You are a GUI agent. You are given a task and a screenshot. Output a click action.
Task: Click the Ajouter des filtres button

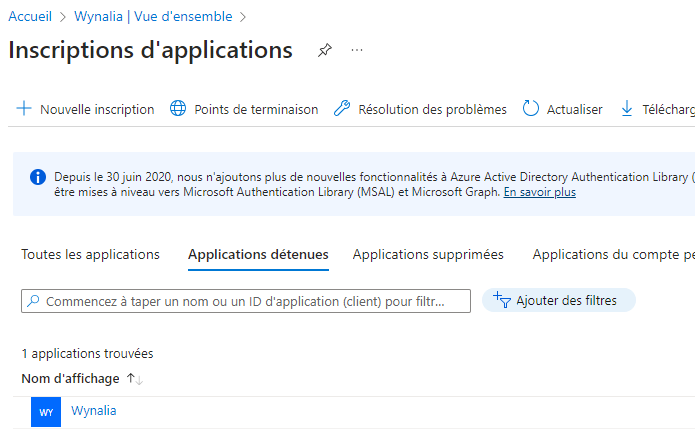tap(558, 300)
